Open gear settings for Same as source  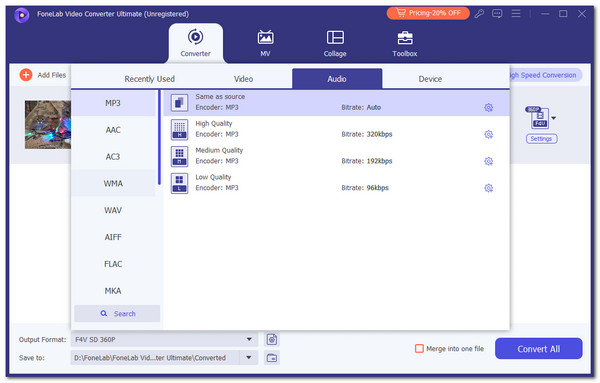pos(488,108)
